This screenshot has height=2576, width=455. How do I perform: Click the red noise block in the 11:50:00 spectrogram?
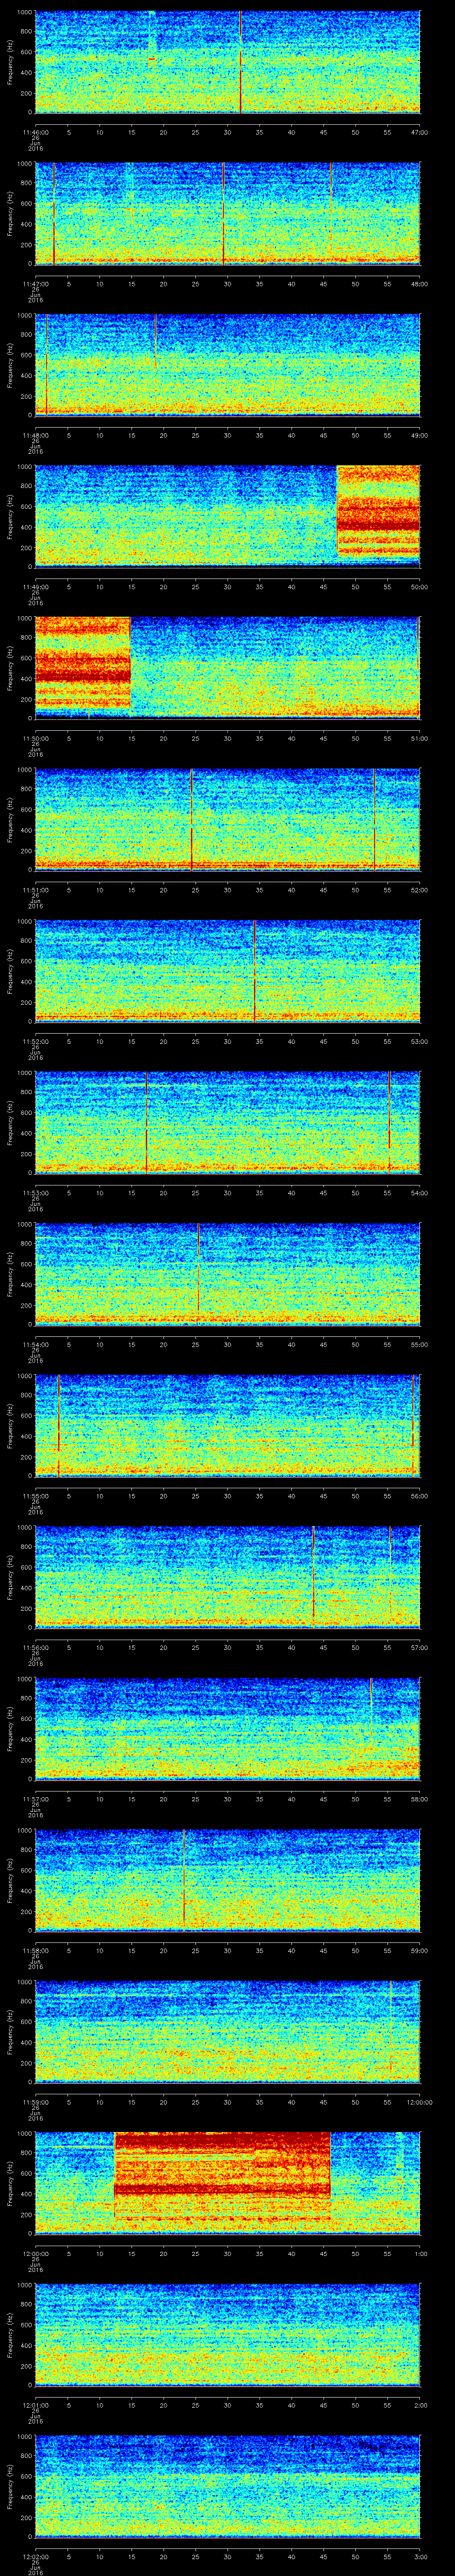coord(83,663)
